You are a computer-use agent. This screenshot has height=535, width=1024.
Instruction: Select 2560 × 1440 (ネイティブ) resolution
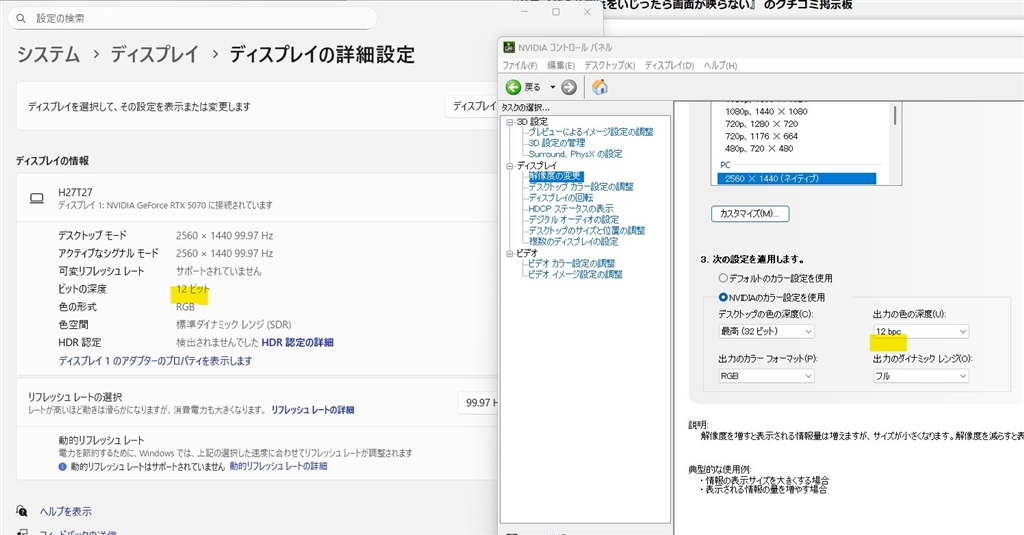click(796, 178)
